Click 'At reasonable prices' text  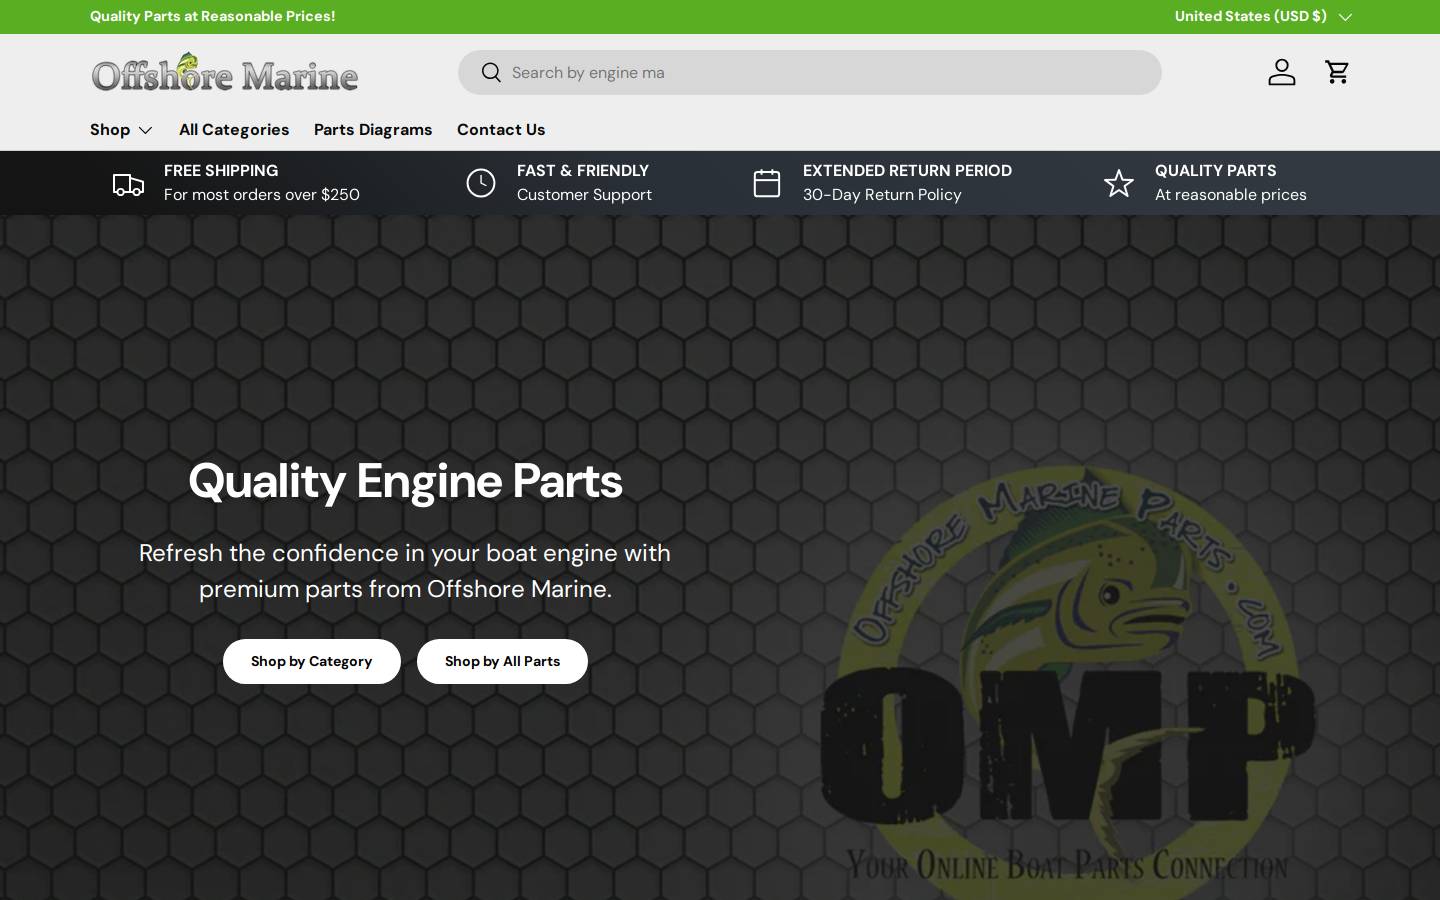tap(1231, 195)
